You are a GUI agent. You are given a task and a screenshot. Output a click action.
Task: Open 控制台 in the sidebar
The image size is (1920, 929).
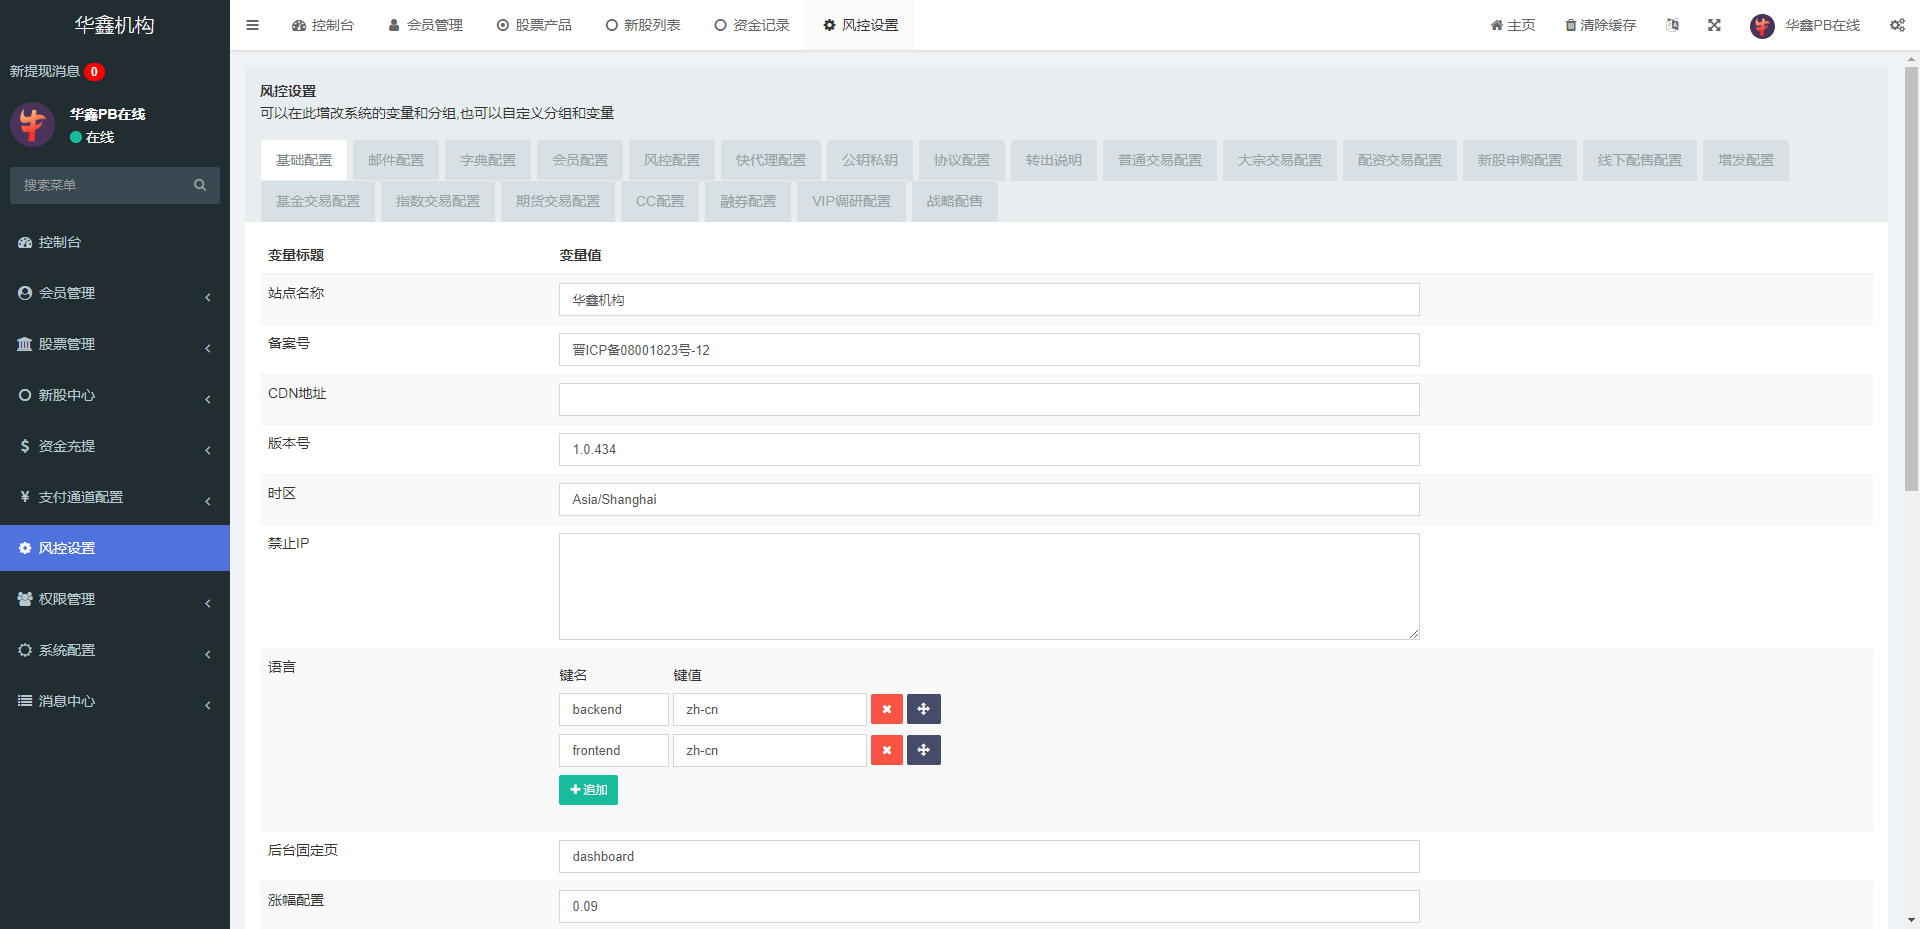pyautogui.click(x=115, y=242)
